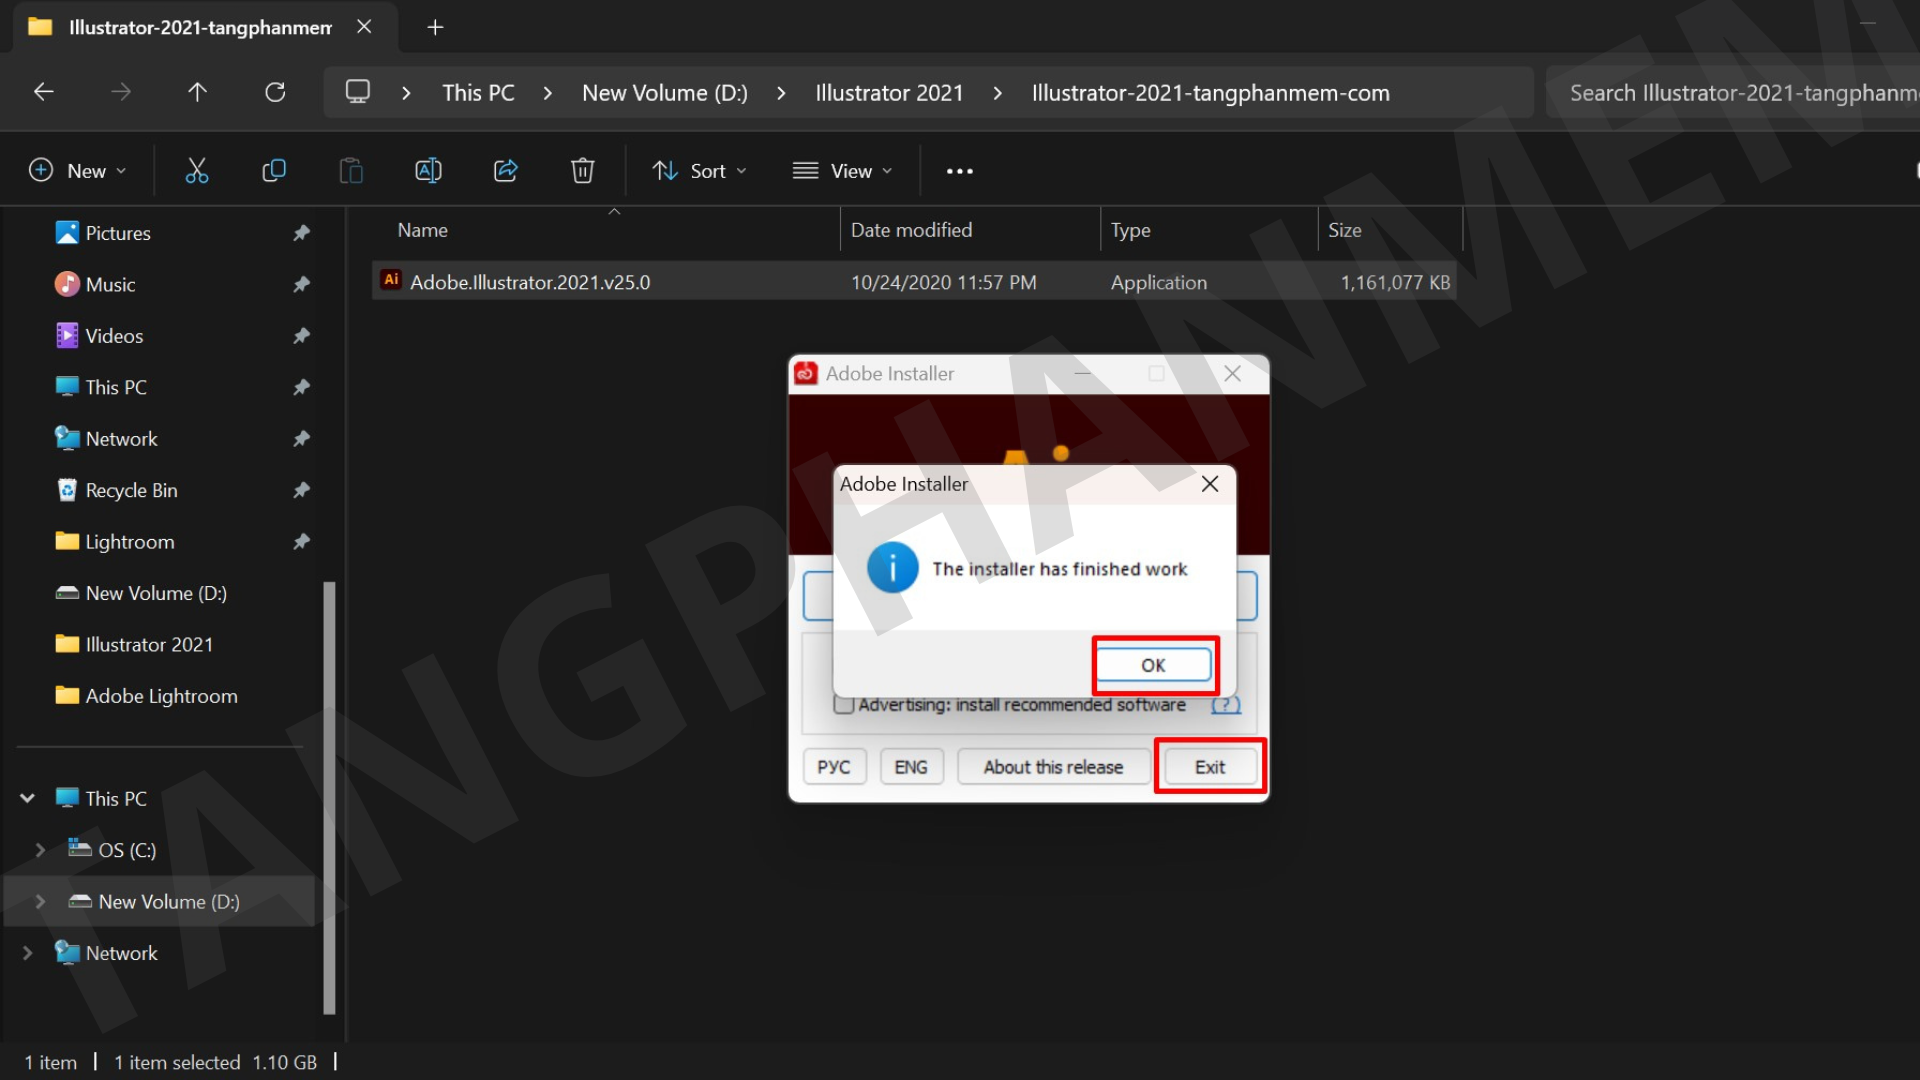The width and height of the screenshot is (1920, 1080).
Task: Click the pin icon beside Pictures
Action: tap(301, 233)
